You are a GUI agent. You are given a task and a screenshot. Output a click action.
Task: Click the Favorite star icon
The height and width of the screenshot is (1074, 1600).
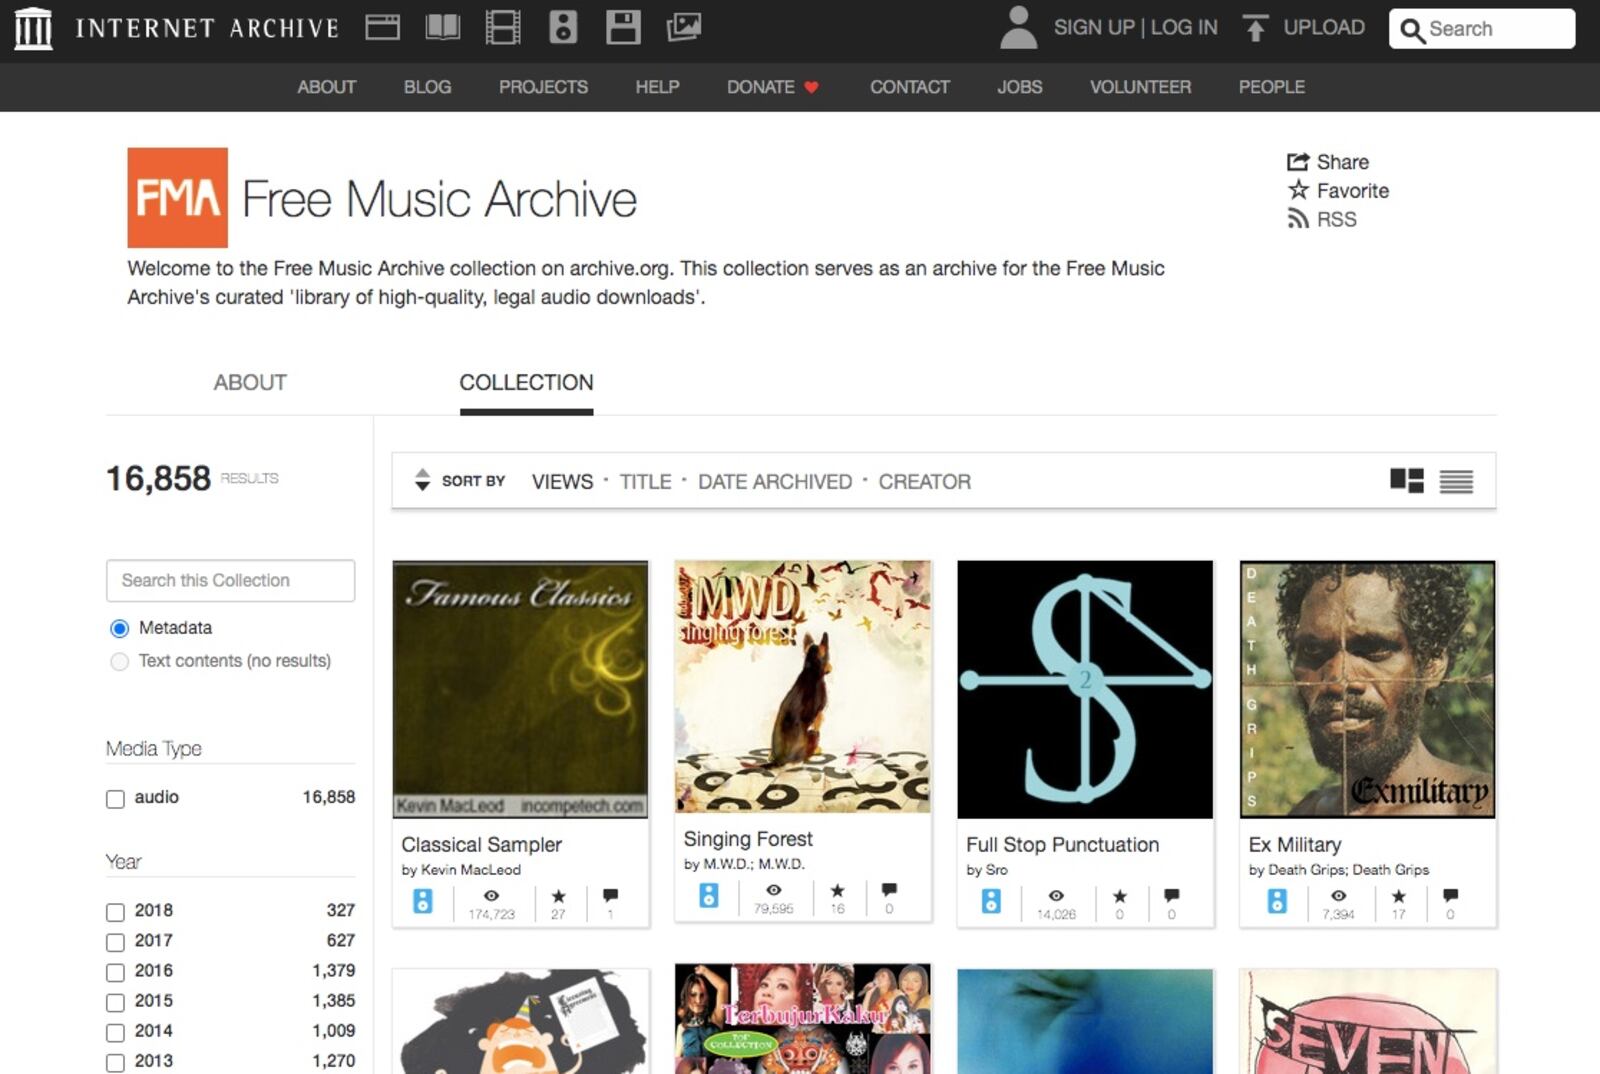click(1298, 190)
